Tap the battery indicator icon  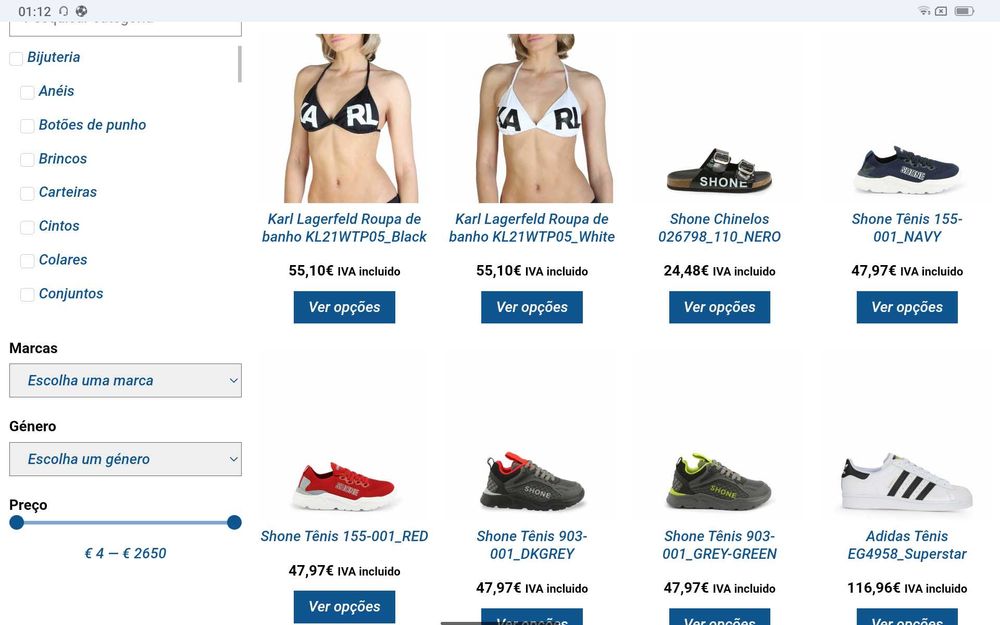click(x=964, y=11)
